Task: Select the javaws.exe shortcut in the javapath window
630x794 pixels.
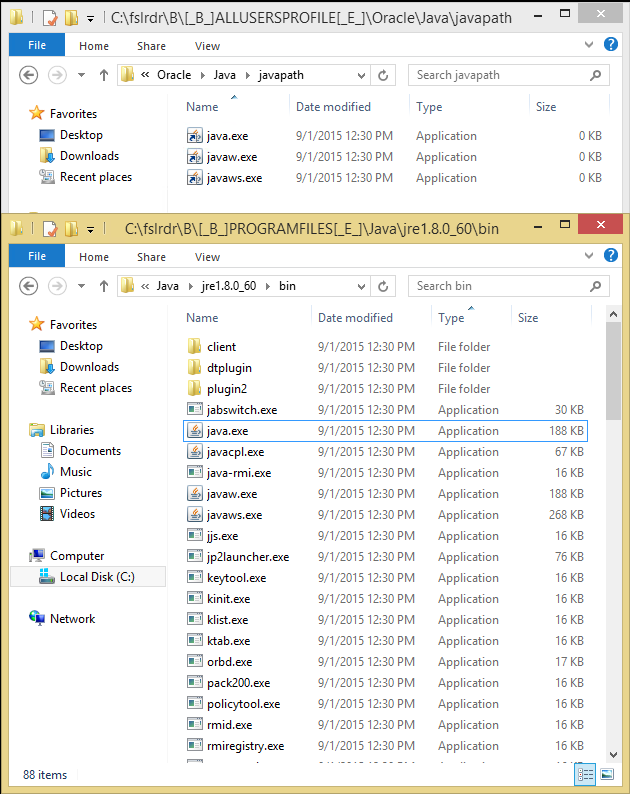Action: pyautogui.click(x=234, y=178)
